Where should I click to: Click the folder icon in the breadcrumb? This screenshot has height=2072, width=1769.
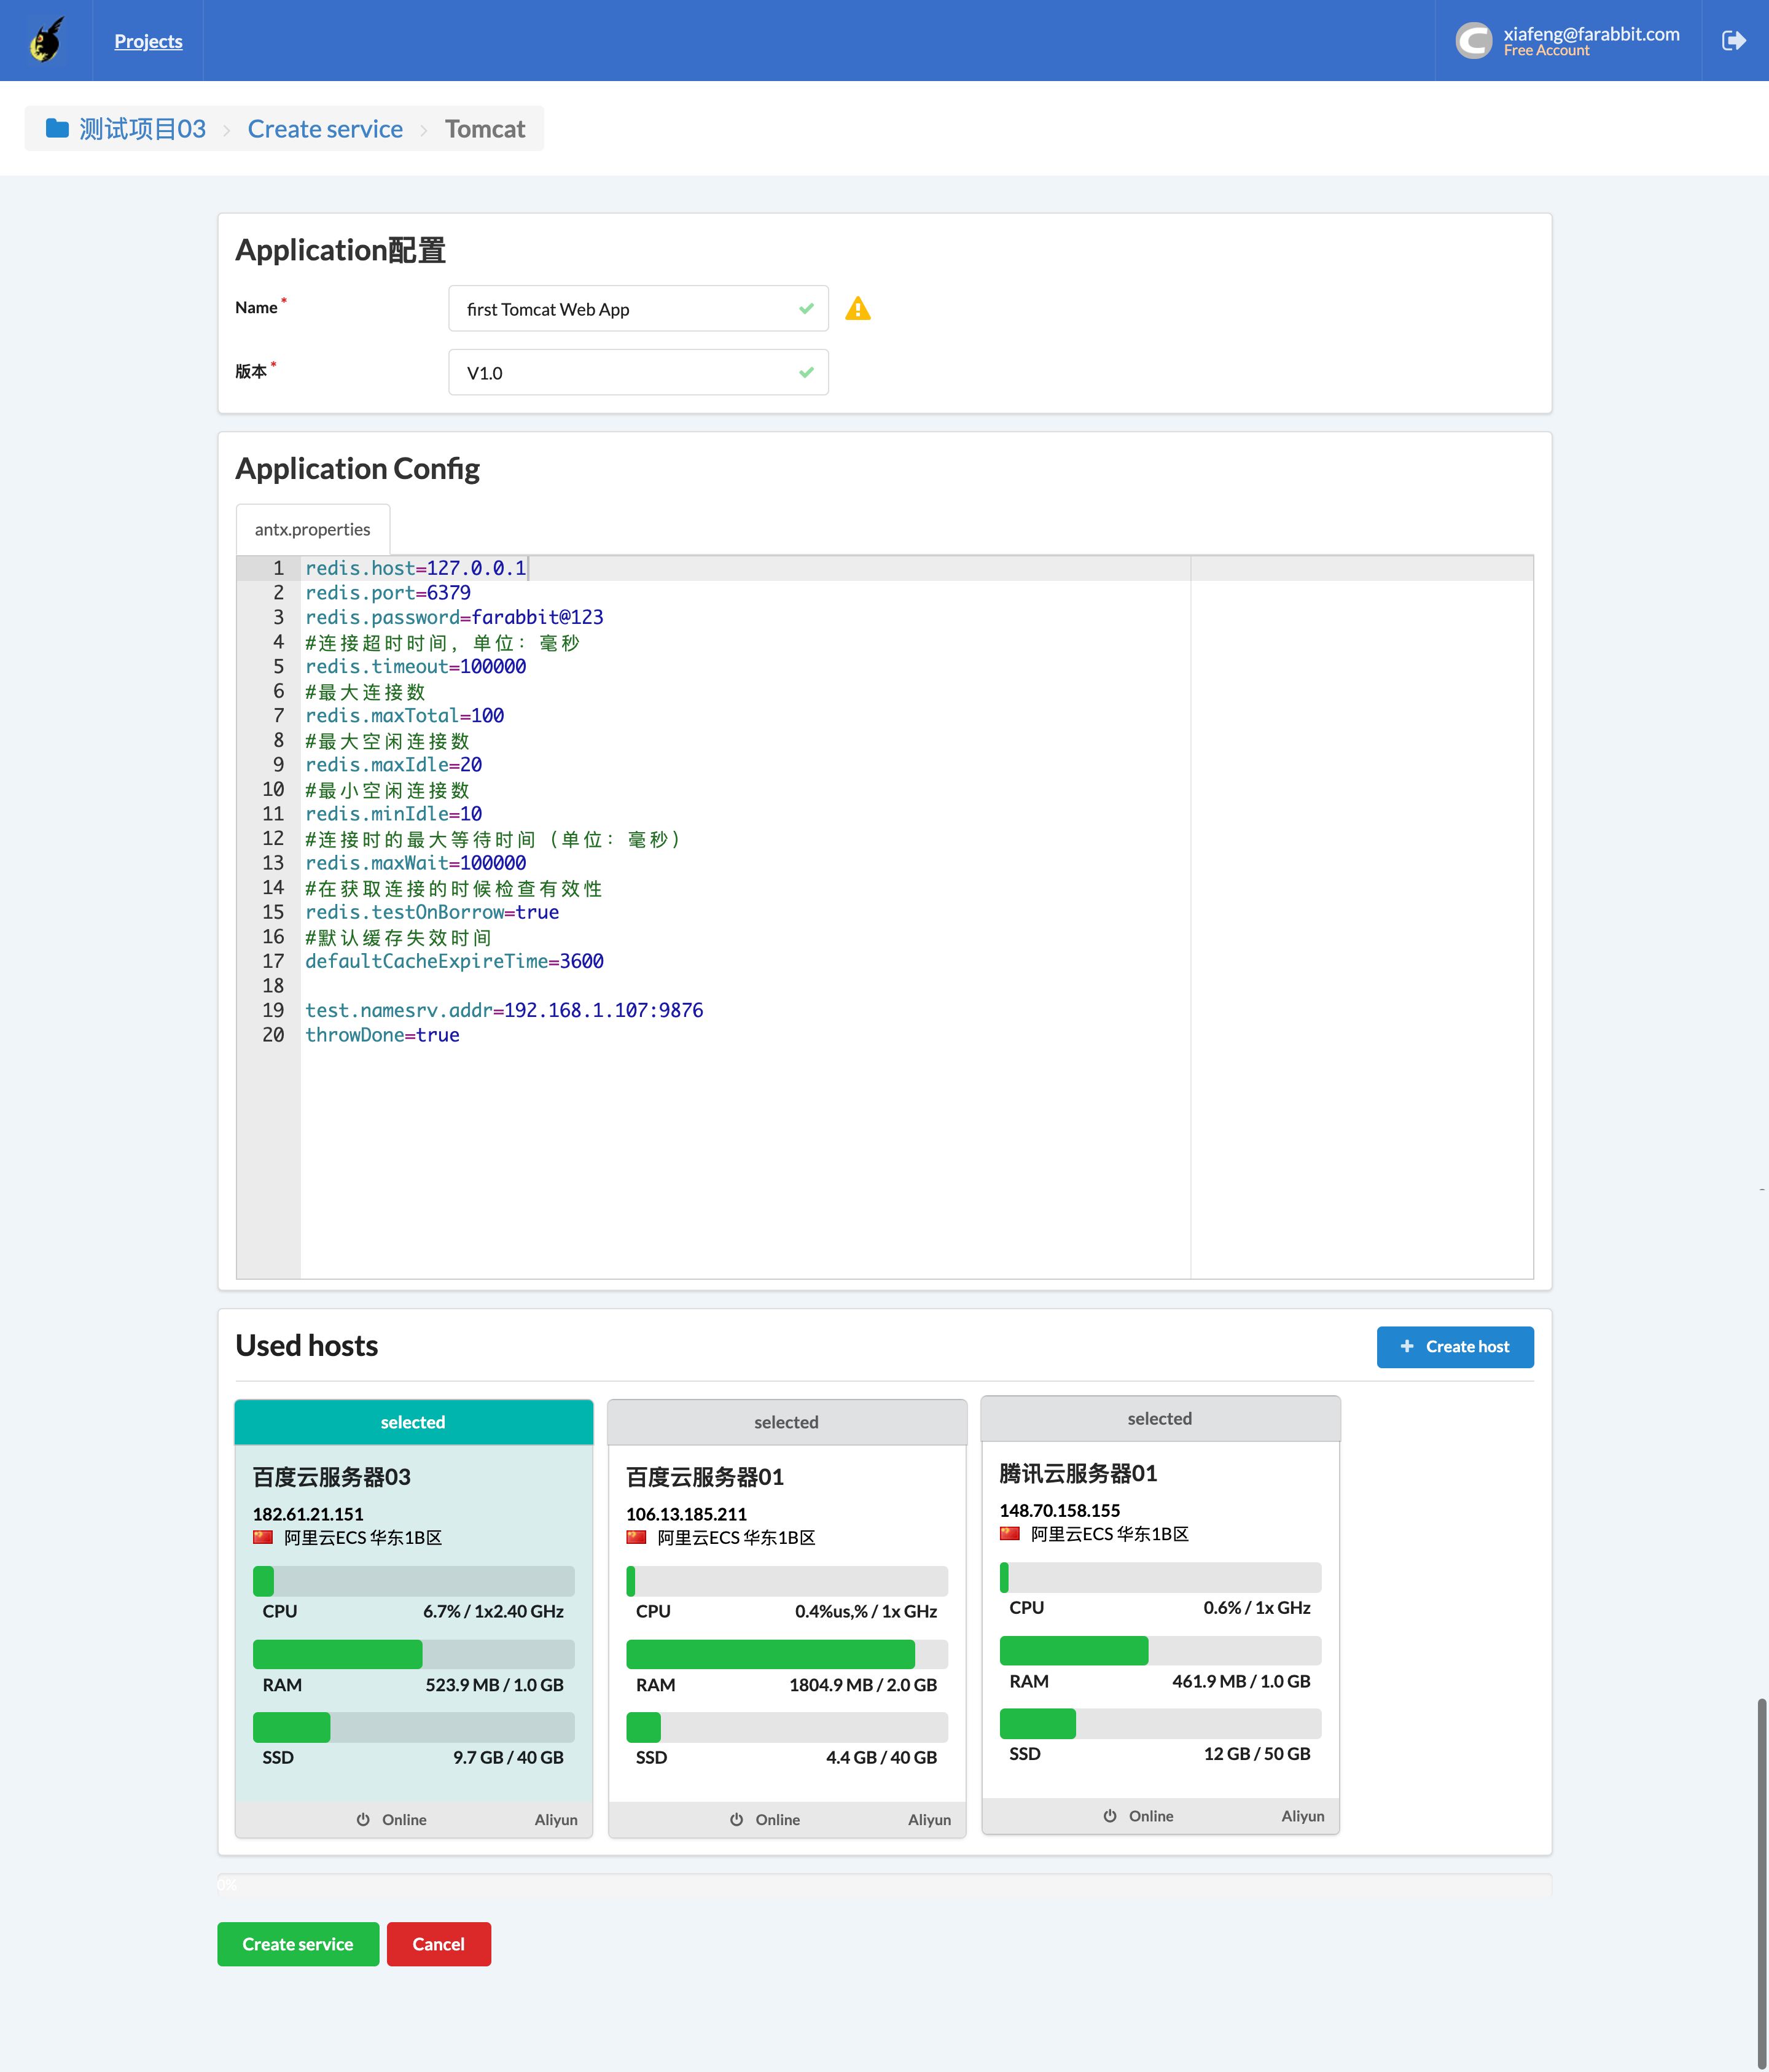[x=56, y=128]
